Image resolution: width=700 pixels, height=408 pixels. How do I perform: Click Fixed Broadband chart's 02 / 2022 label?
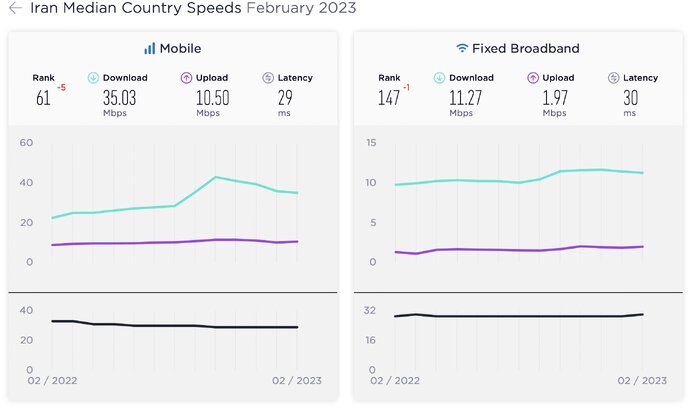(x=397, y=380)
